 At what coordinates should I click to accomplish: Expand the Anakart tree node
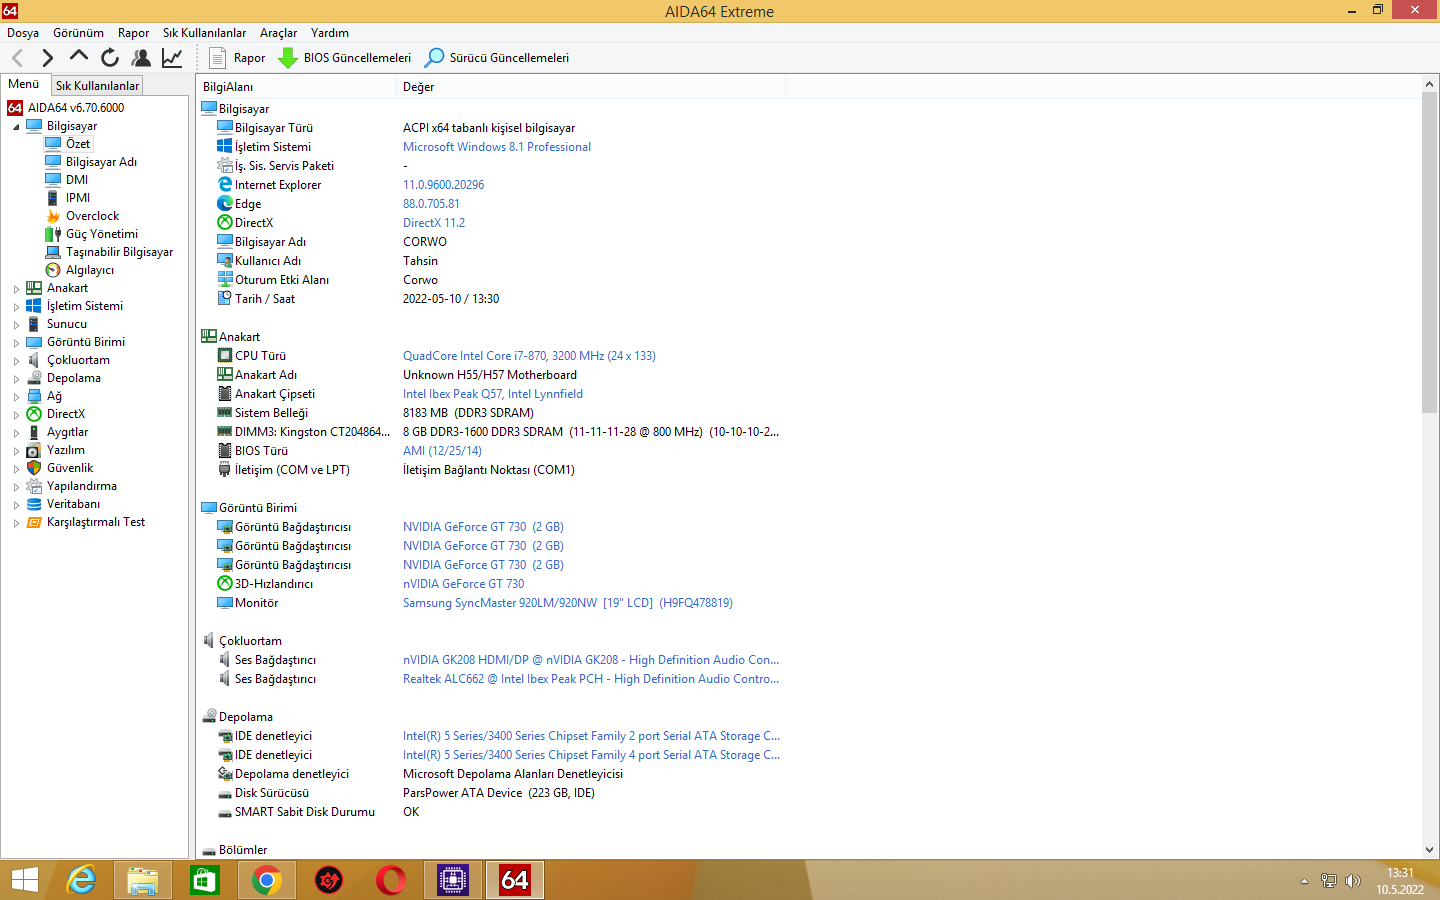click(16, 289)
